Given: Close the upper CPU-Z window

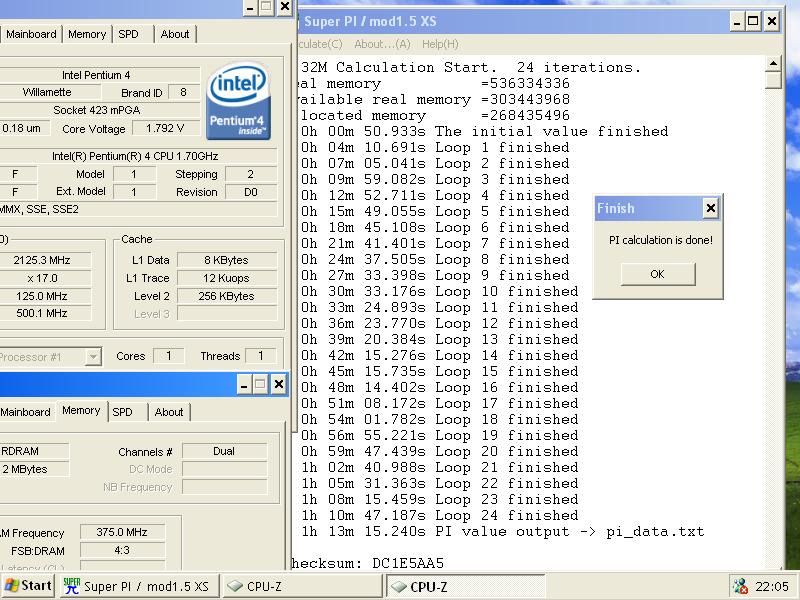Looking at the screenshot, I should click(285, 7).
